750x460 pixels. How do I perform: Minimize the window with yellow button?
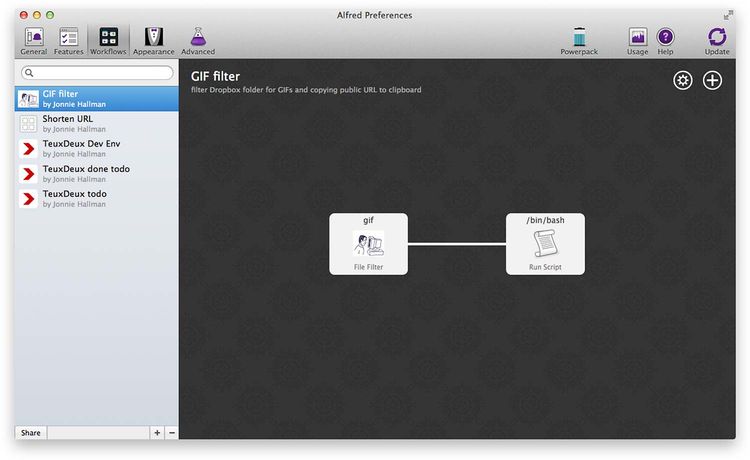(37, 15)
